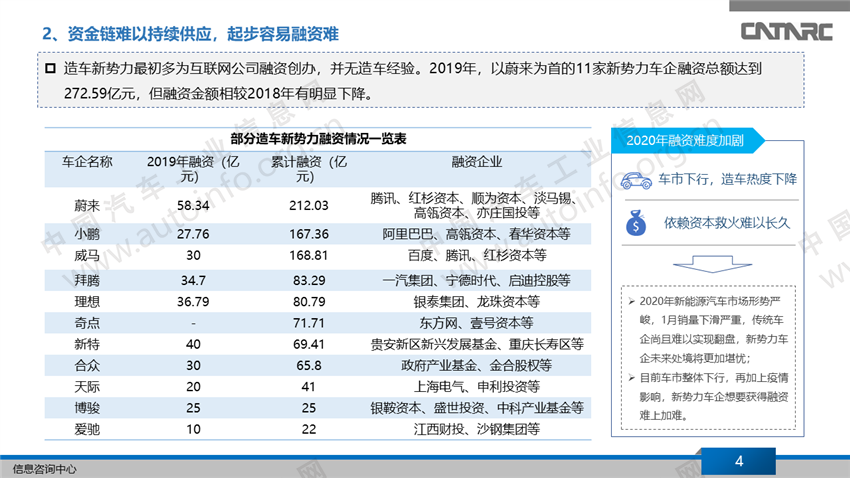Image resolution: width=850 pixels, height=478 pixels.
Task: Select value 34.7
Action: [x=193, y=280]
